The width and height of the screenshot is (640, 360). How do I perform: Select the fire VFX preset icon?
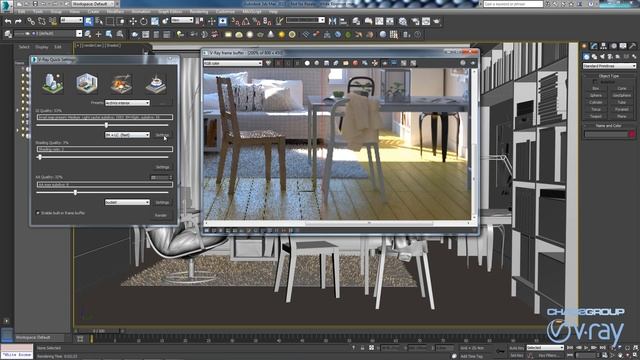121,83
